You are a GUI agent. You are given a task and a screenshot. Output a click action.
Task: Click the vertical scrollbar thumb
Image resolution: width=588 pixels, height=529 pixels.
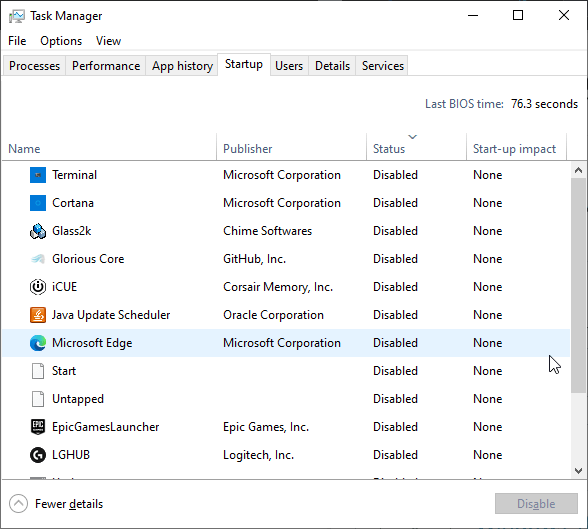click(578, 286)
